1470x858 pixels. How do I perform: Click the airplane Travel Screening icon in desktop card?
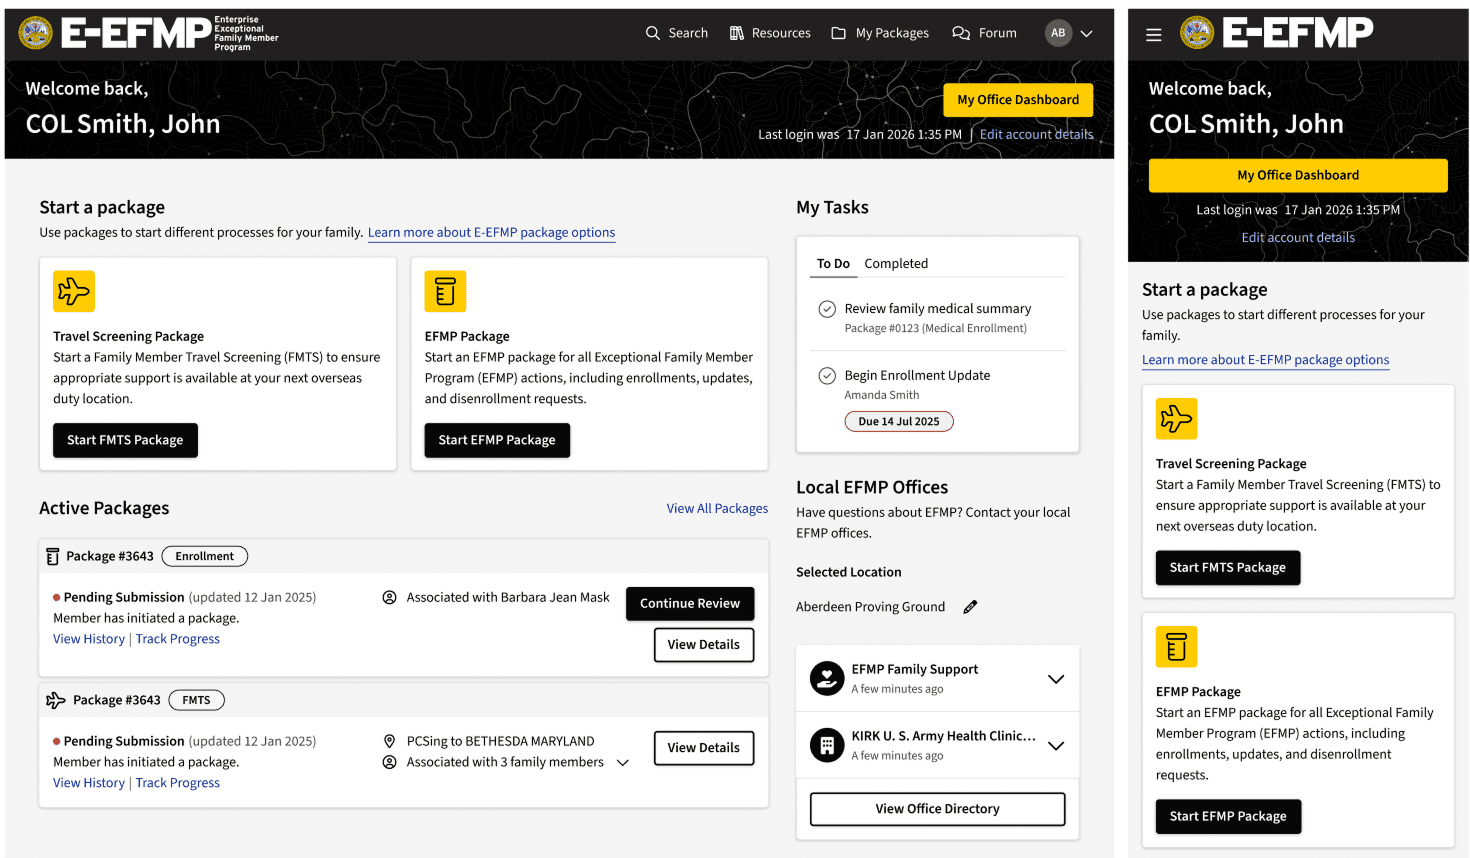[x=74, y=291]
